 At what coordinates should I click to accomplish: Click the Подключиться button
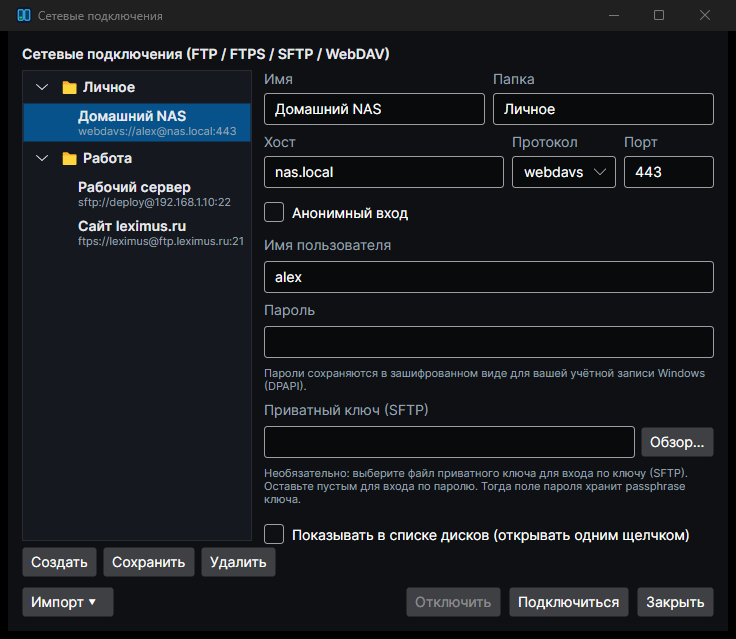[568, 602]
